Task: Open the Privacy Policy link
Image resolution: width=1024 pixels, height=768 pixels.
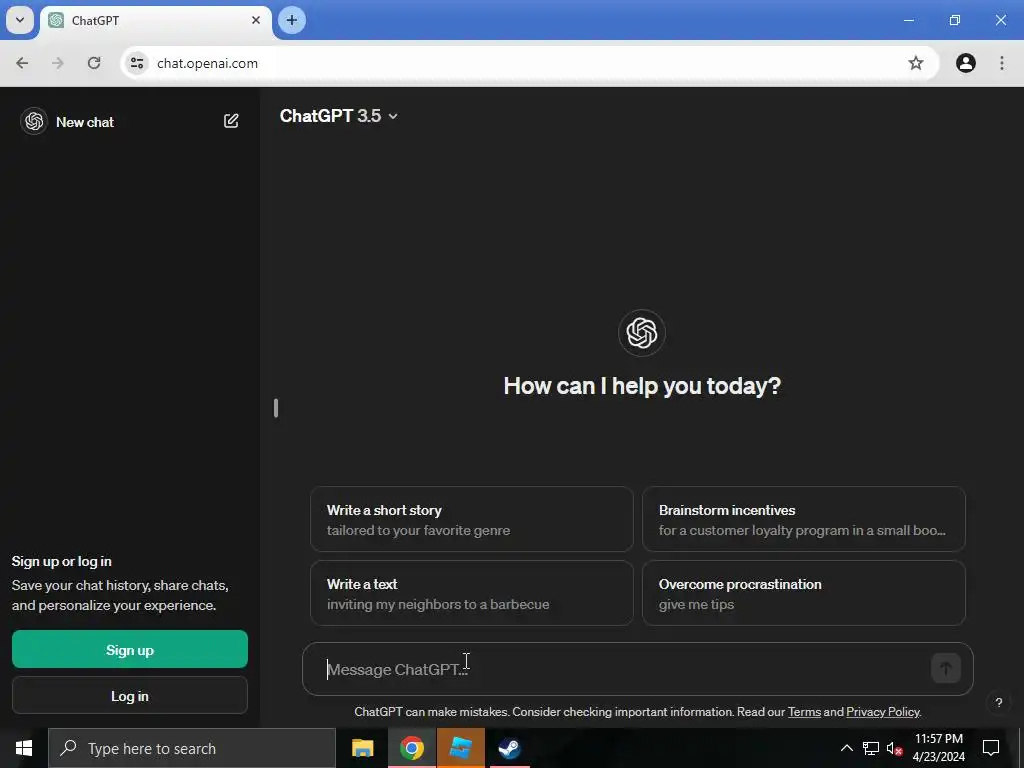Action: coord(882,712)
